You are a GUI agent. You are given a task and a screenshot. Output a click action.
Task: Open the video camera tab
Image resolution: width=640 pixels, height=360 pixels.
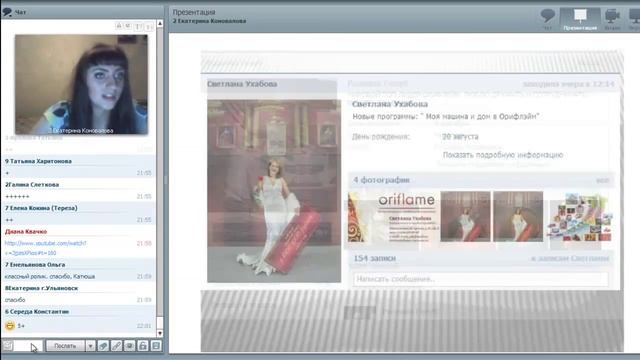(612, 19)
